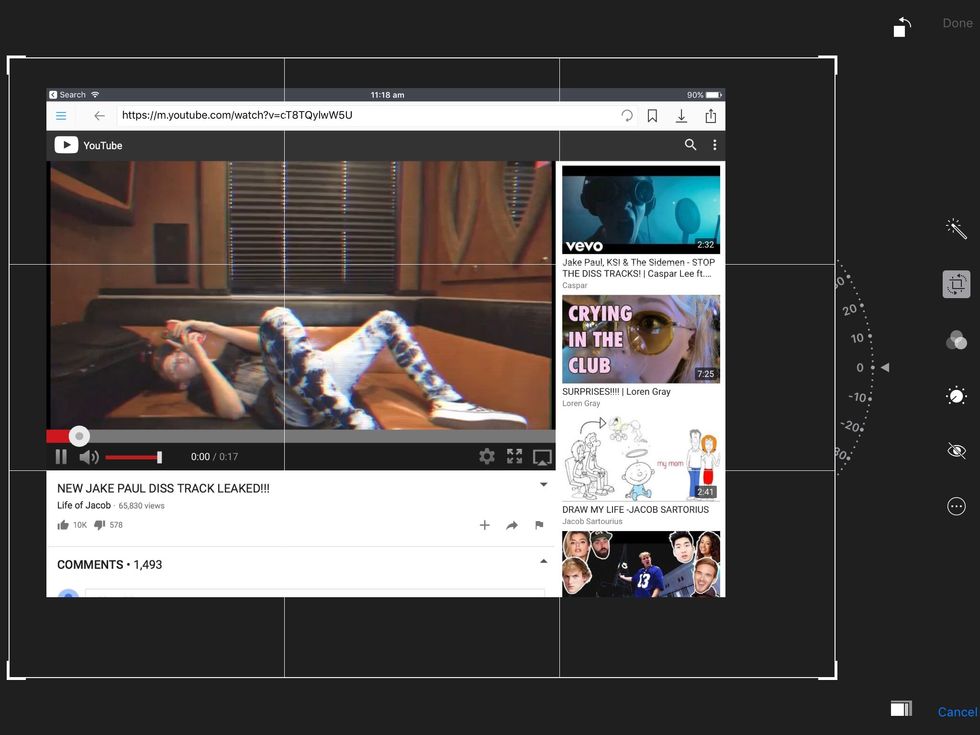
Task: Reload the page with refresh icon
Action: (626, 116)
